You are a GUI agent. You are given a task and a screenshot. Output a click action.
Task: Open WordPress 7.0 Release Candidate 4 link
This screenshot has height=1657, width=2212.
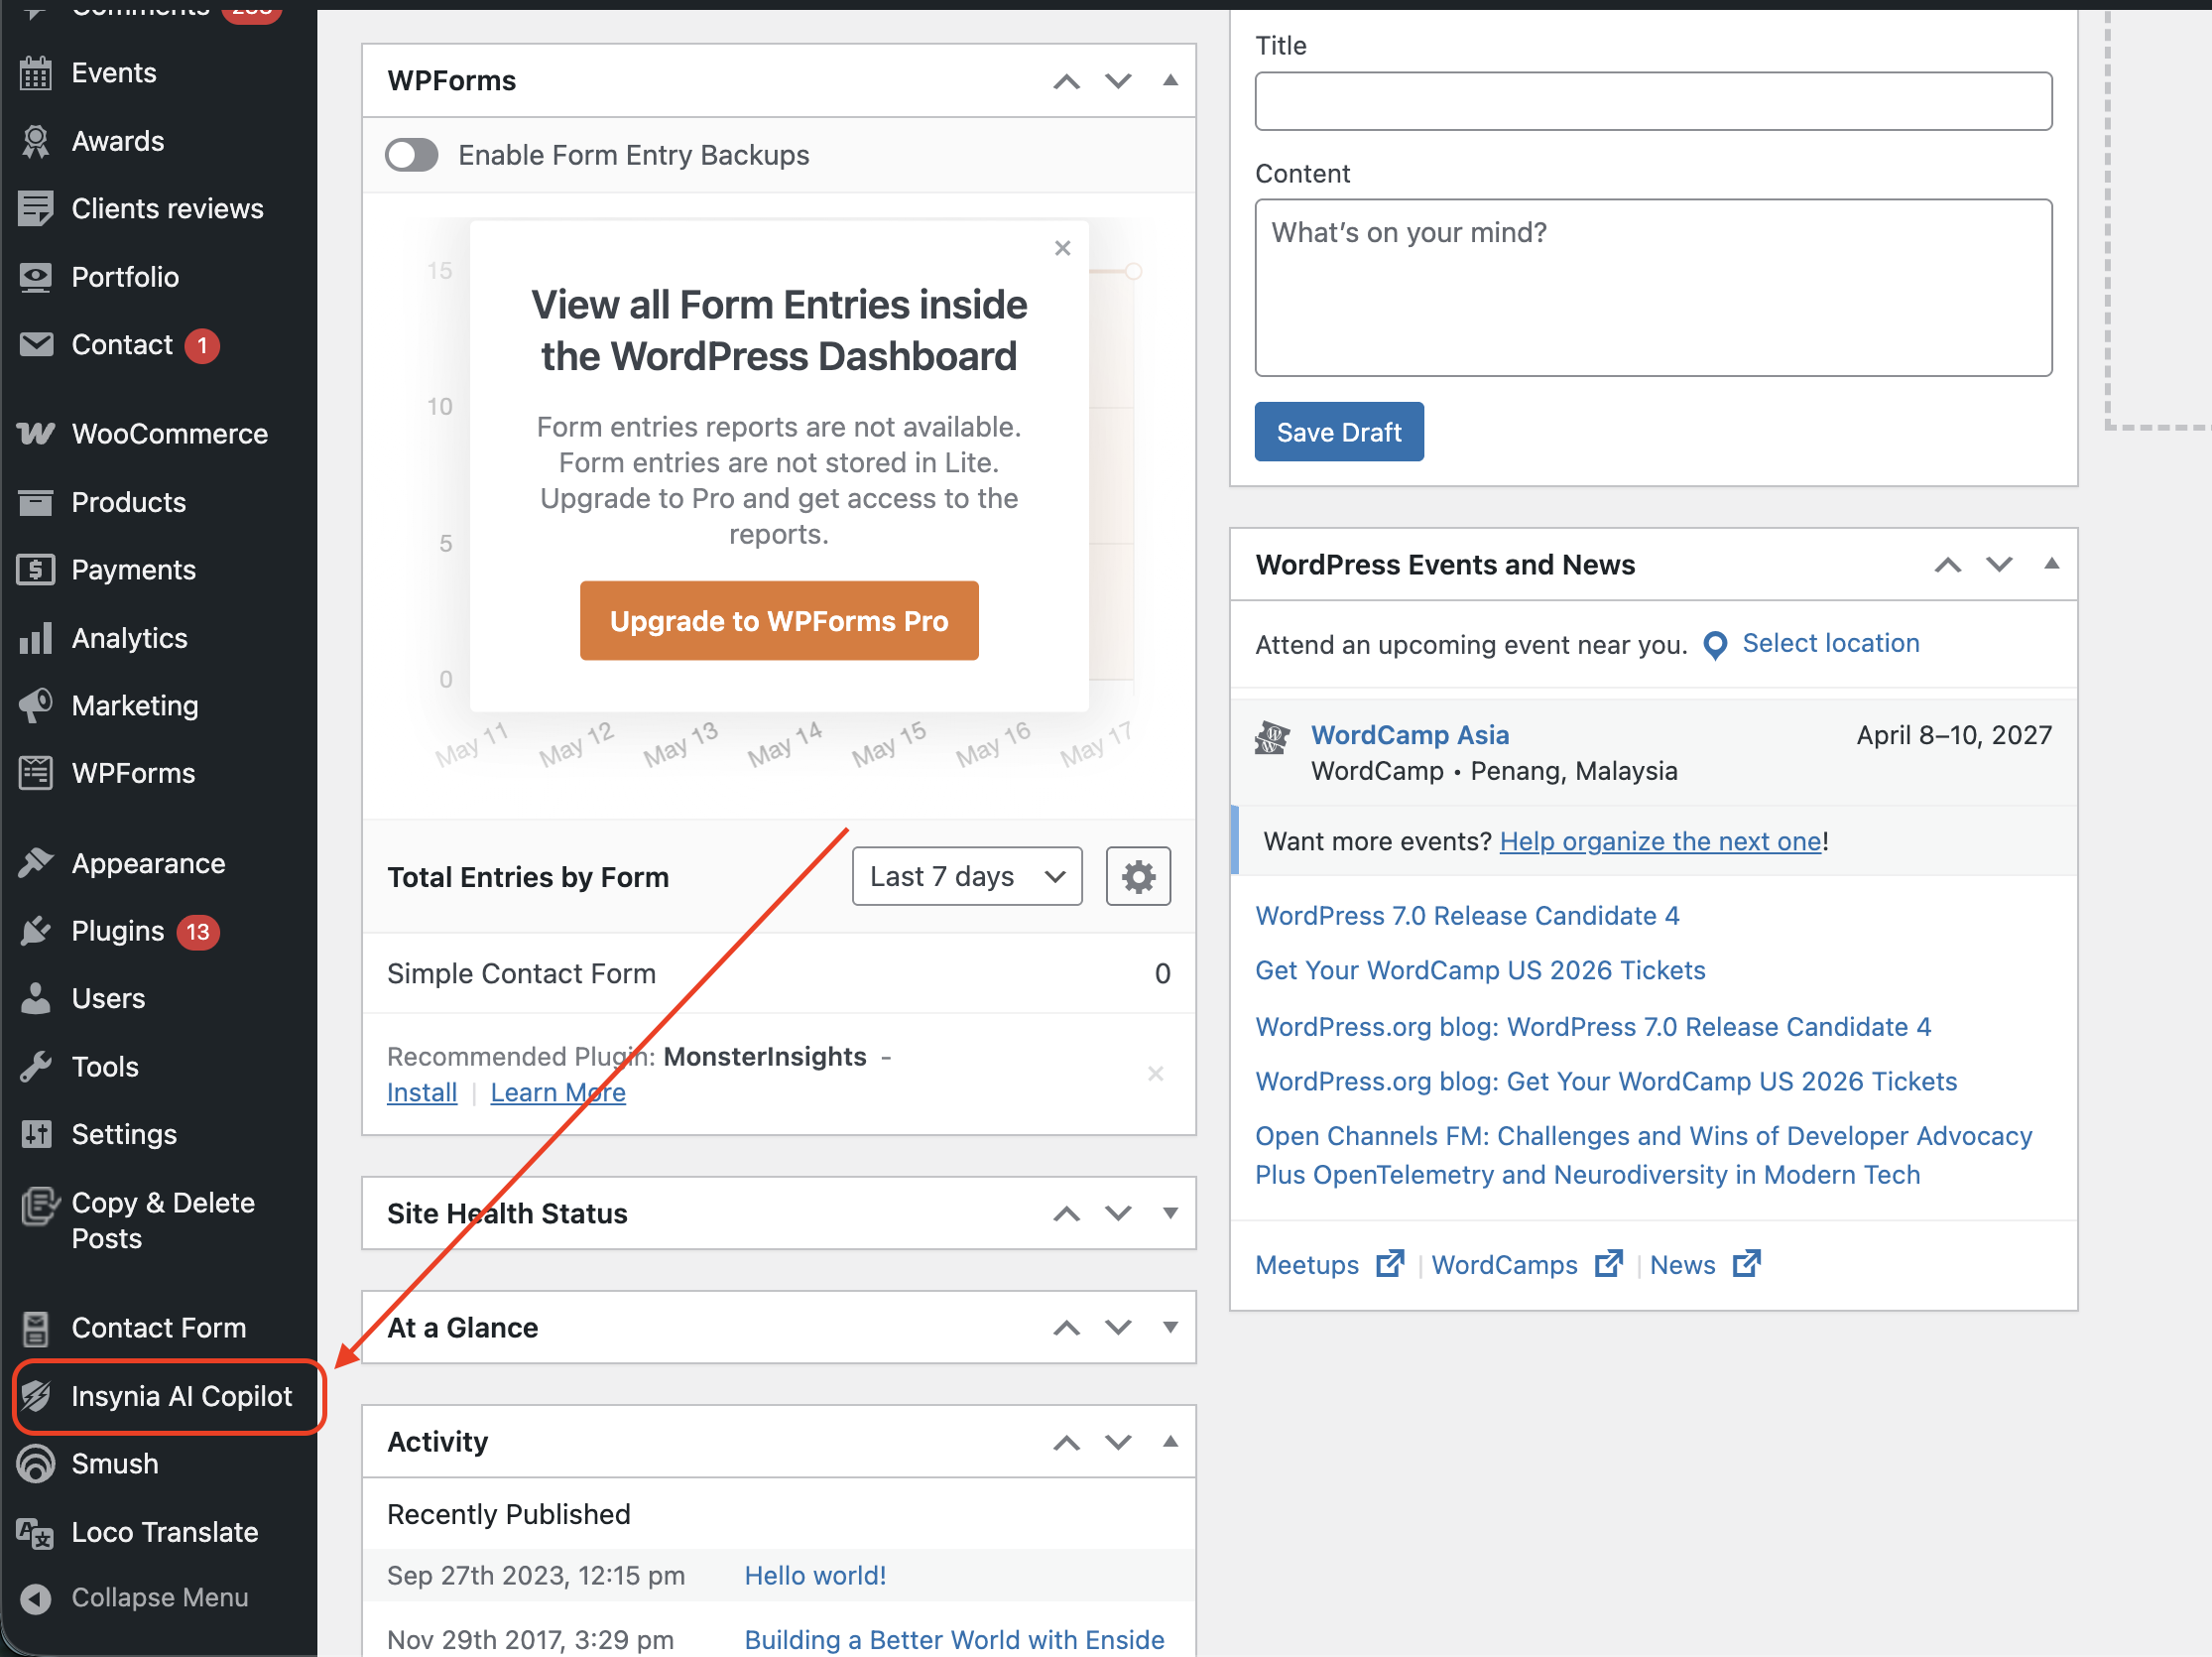pyautogui.click(x=1467, y=916)
